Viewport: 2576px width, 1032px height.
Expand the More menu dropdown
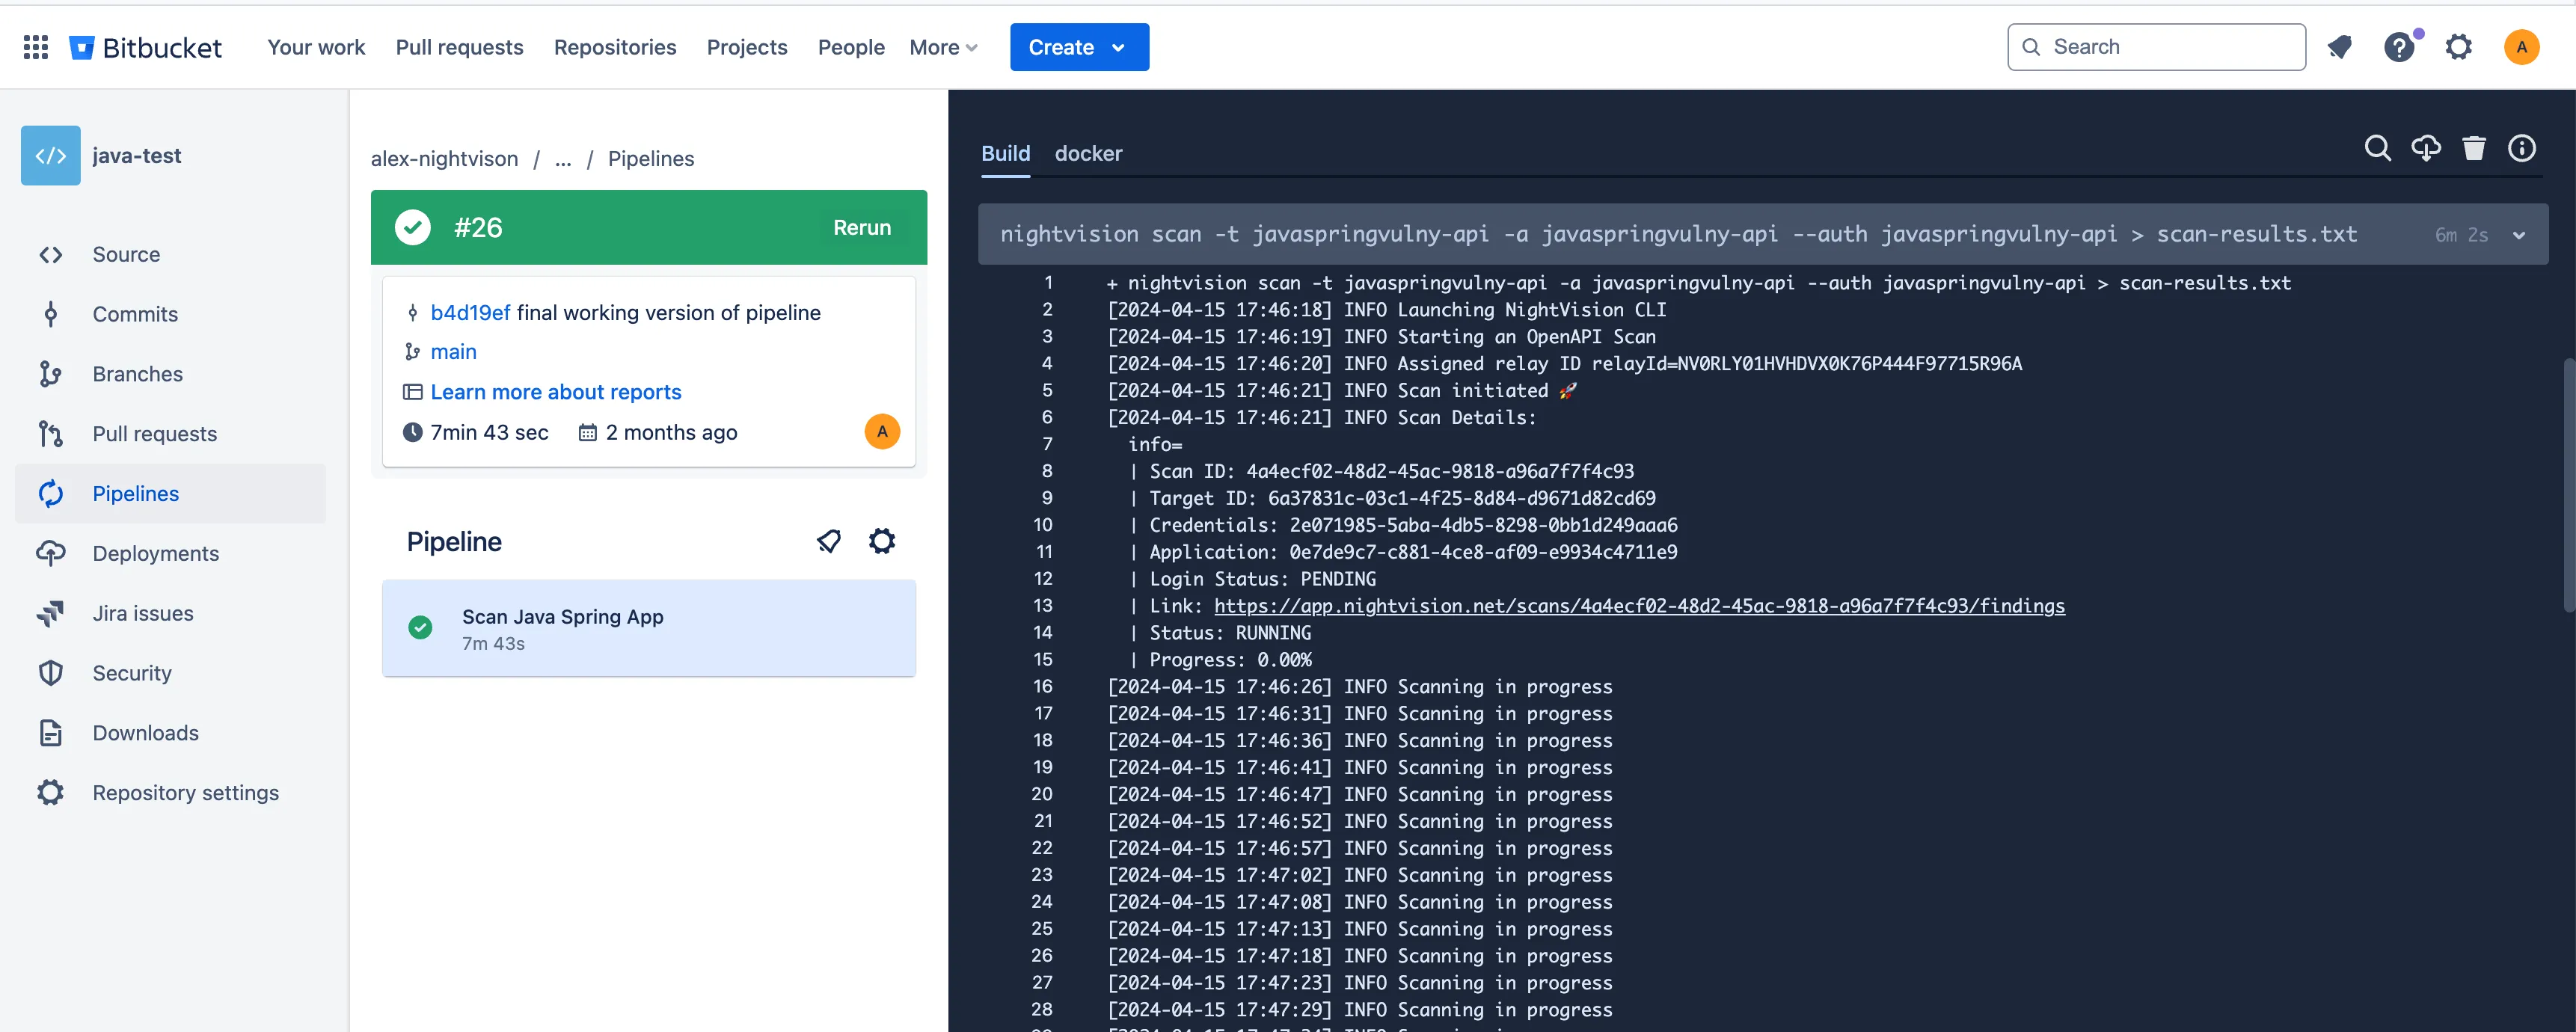943,47
